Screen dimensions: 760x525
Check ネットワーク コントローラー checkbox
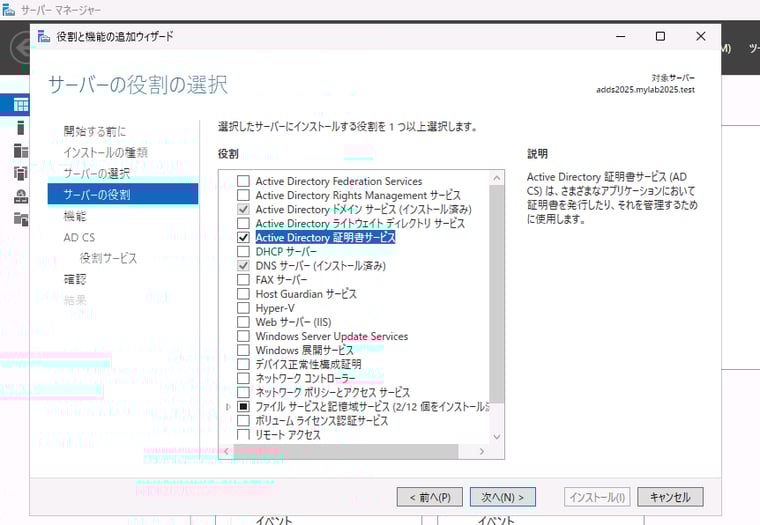243,378
